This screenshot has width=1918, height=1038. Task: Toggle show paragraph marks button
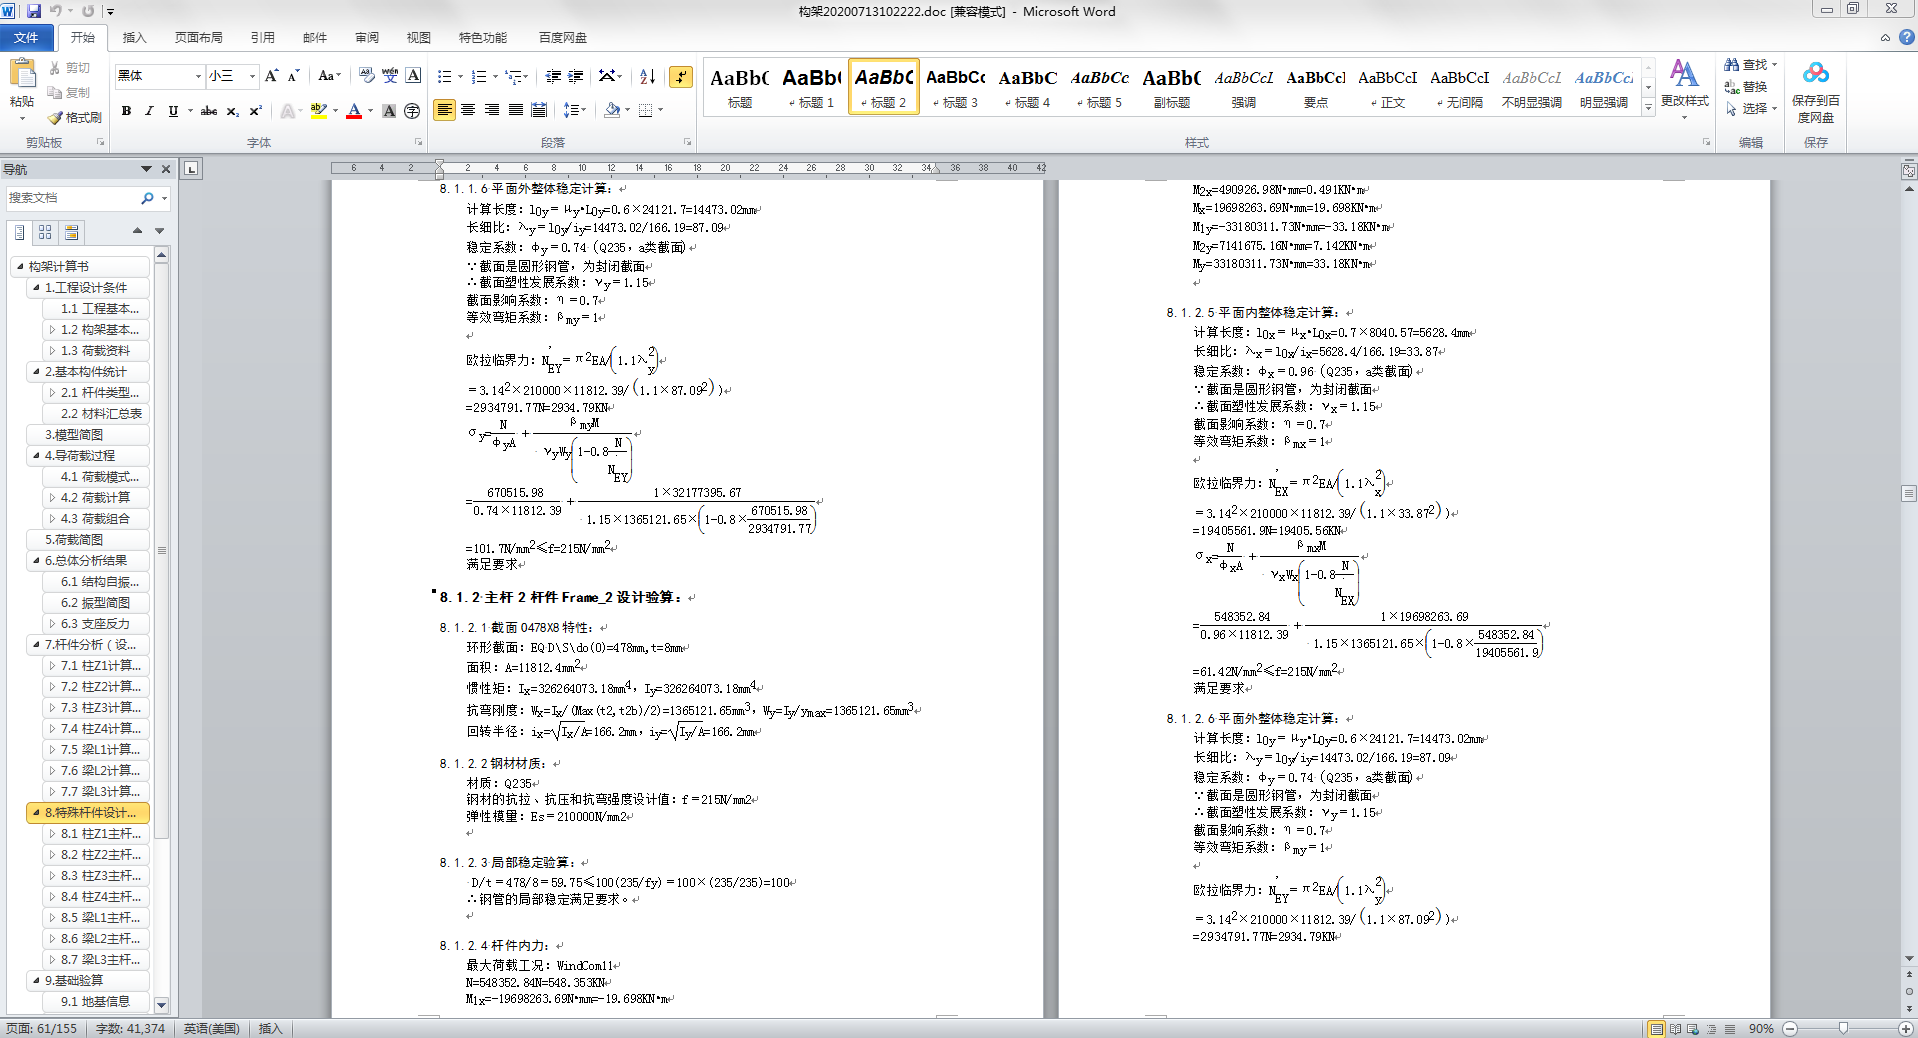point(681,76)
